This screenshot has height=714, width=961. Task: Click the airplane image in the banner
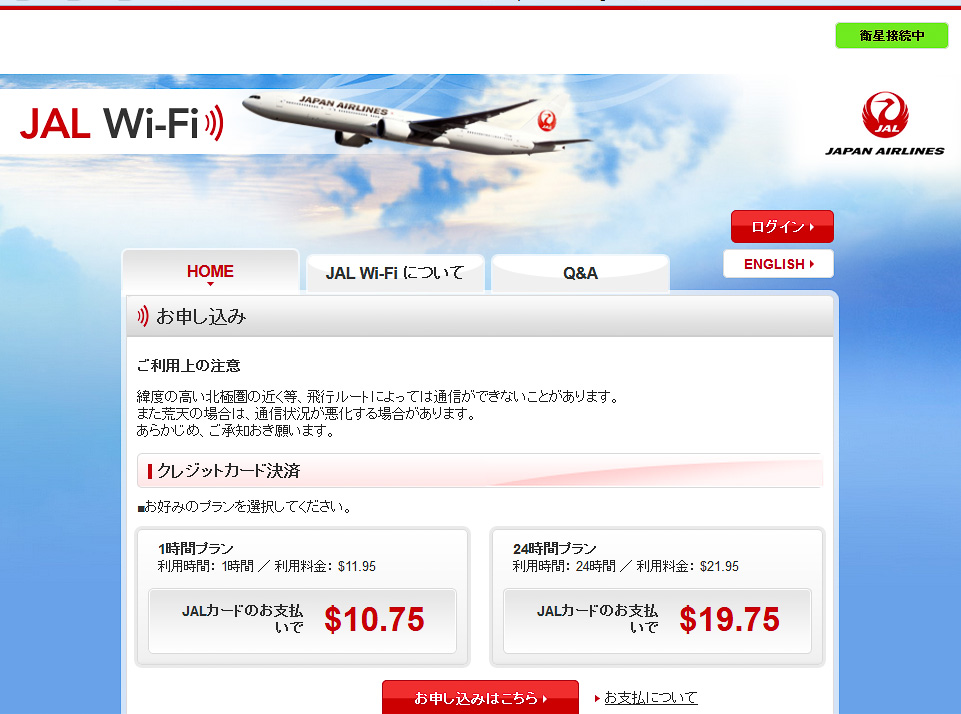(x=416, y=121)
